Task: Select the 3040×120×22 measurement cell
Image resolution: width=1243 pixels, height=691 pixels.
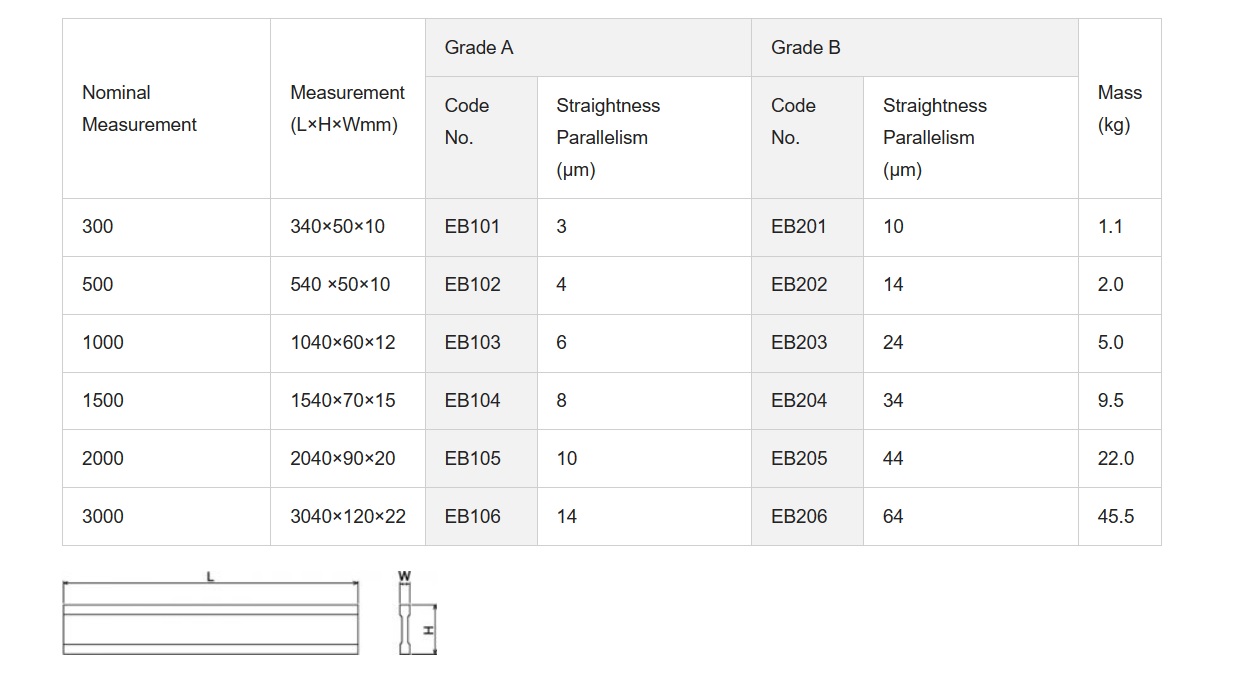Action: [348, 516]
